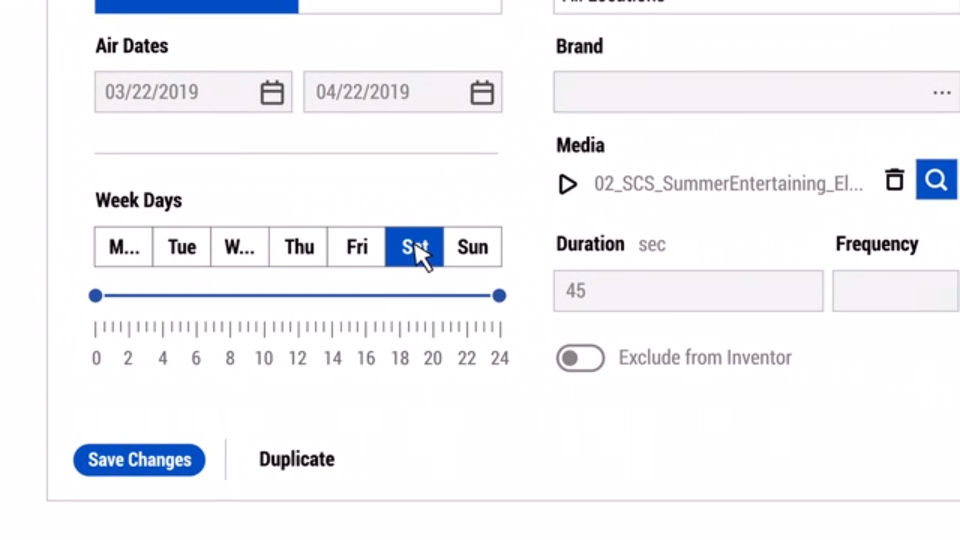Enable the Exclude from Inventory switch
This screenshot has height=540, width=960.
(x=580, y=358)
